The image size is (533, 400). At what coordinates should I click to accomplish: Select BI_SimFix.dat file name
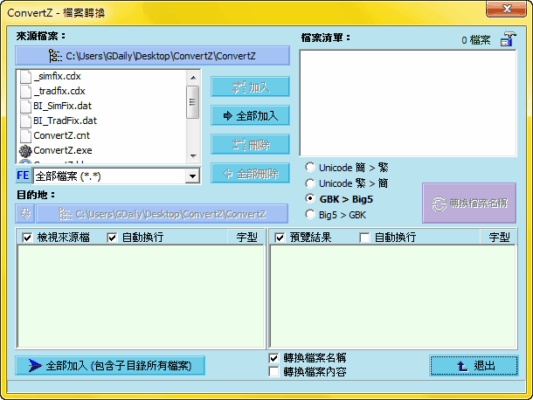pos(63,106)
